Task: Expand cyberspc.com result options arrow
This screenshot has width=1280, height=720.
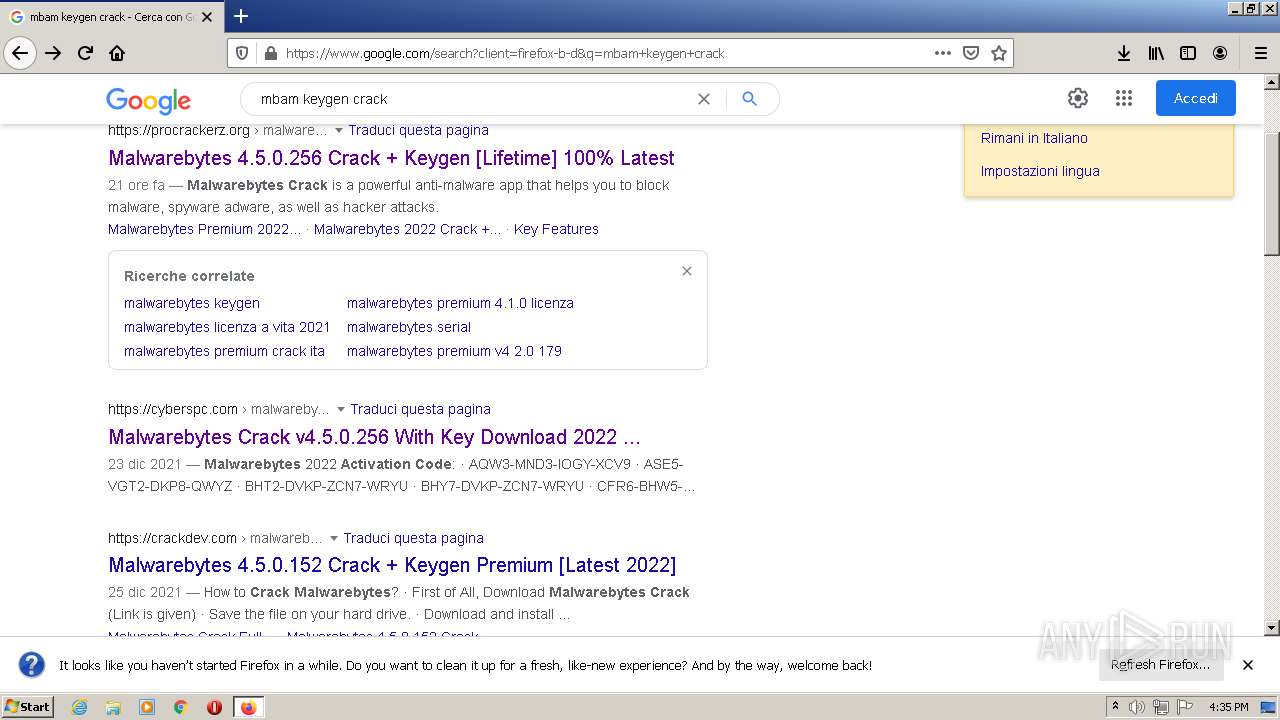Action: [340, 410]
